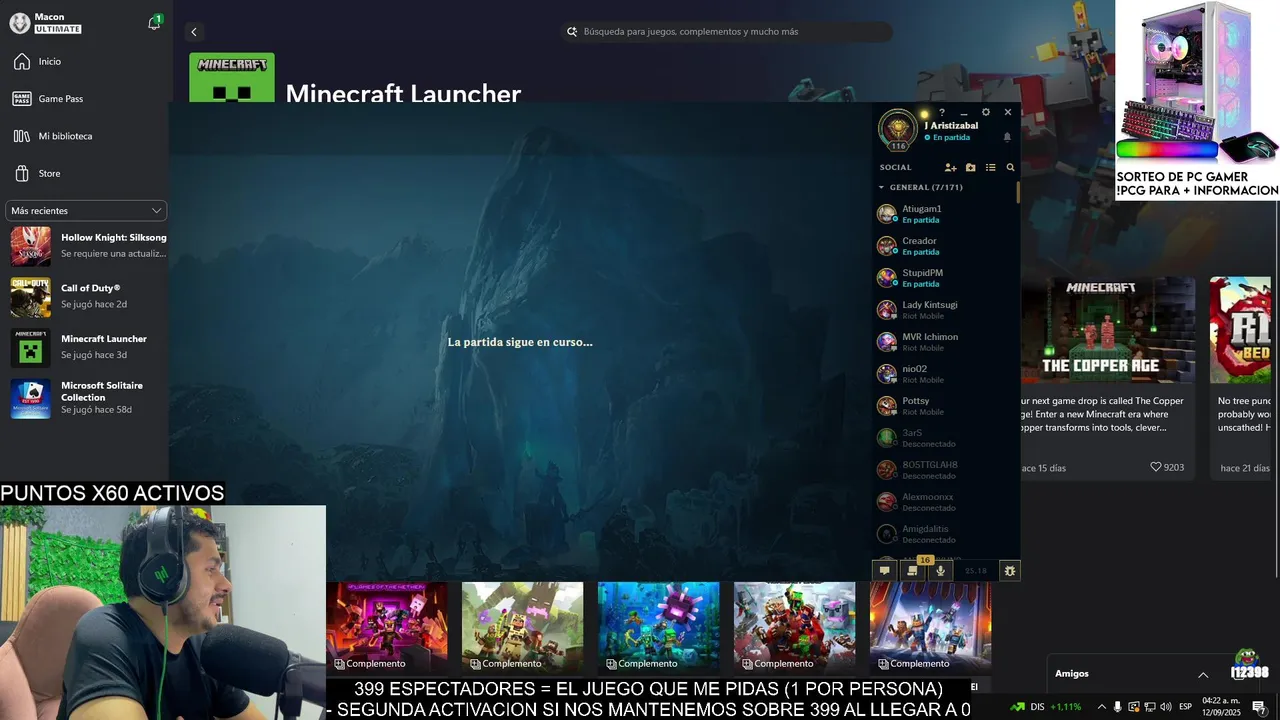Select friend Lady Kintsugi
Viewport: 1280px width, 720px height.
[945, 310]
